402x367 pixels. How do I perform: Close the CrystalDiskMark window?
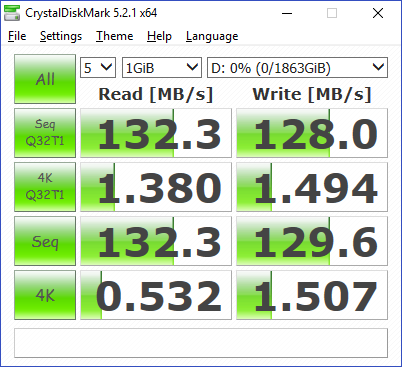(x=378, y=13)
